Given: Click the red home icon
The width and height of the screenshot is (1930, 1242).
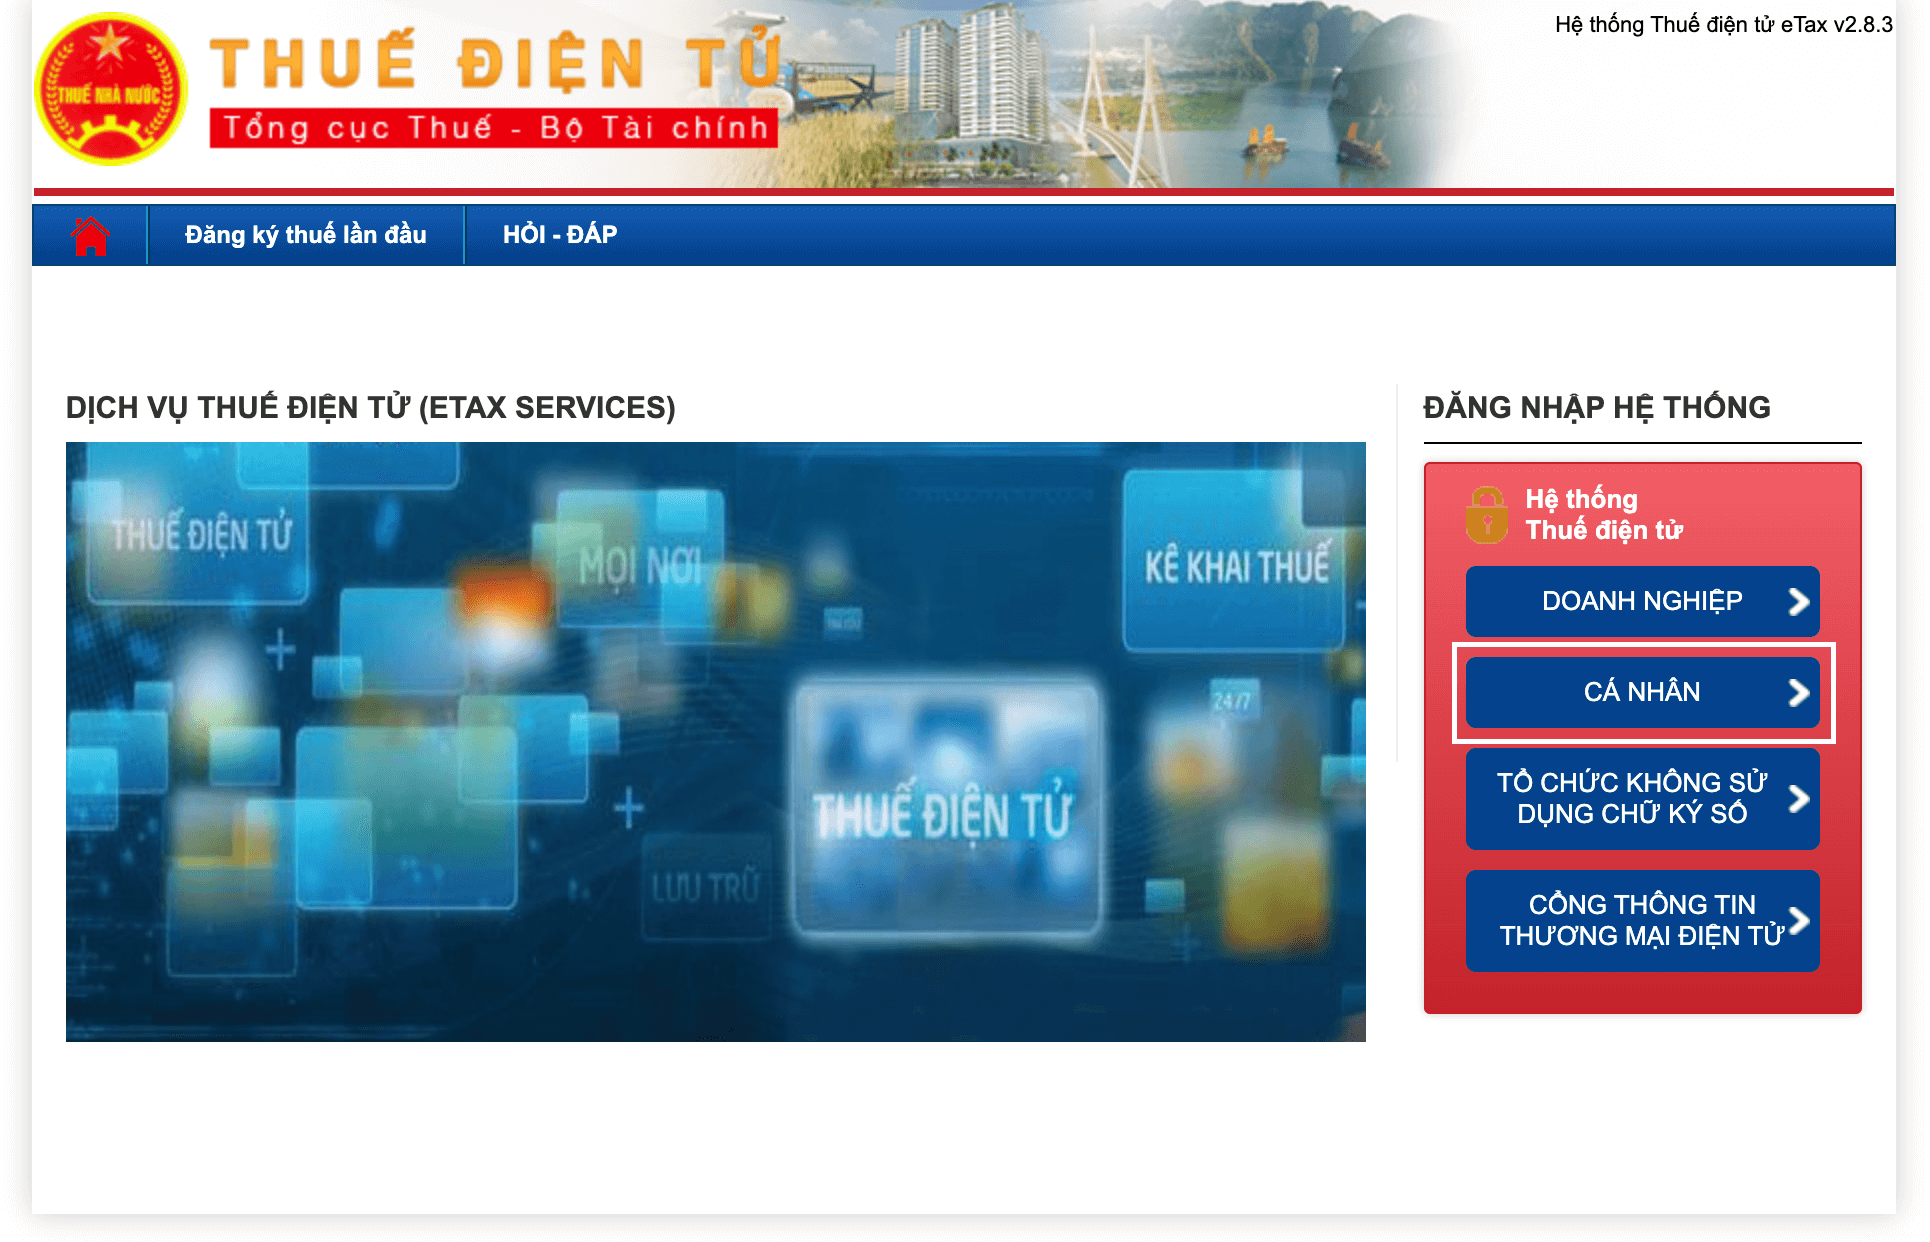Looking at the screenshot, I should coord(90,236).
